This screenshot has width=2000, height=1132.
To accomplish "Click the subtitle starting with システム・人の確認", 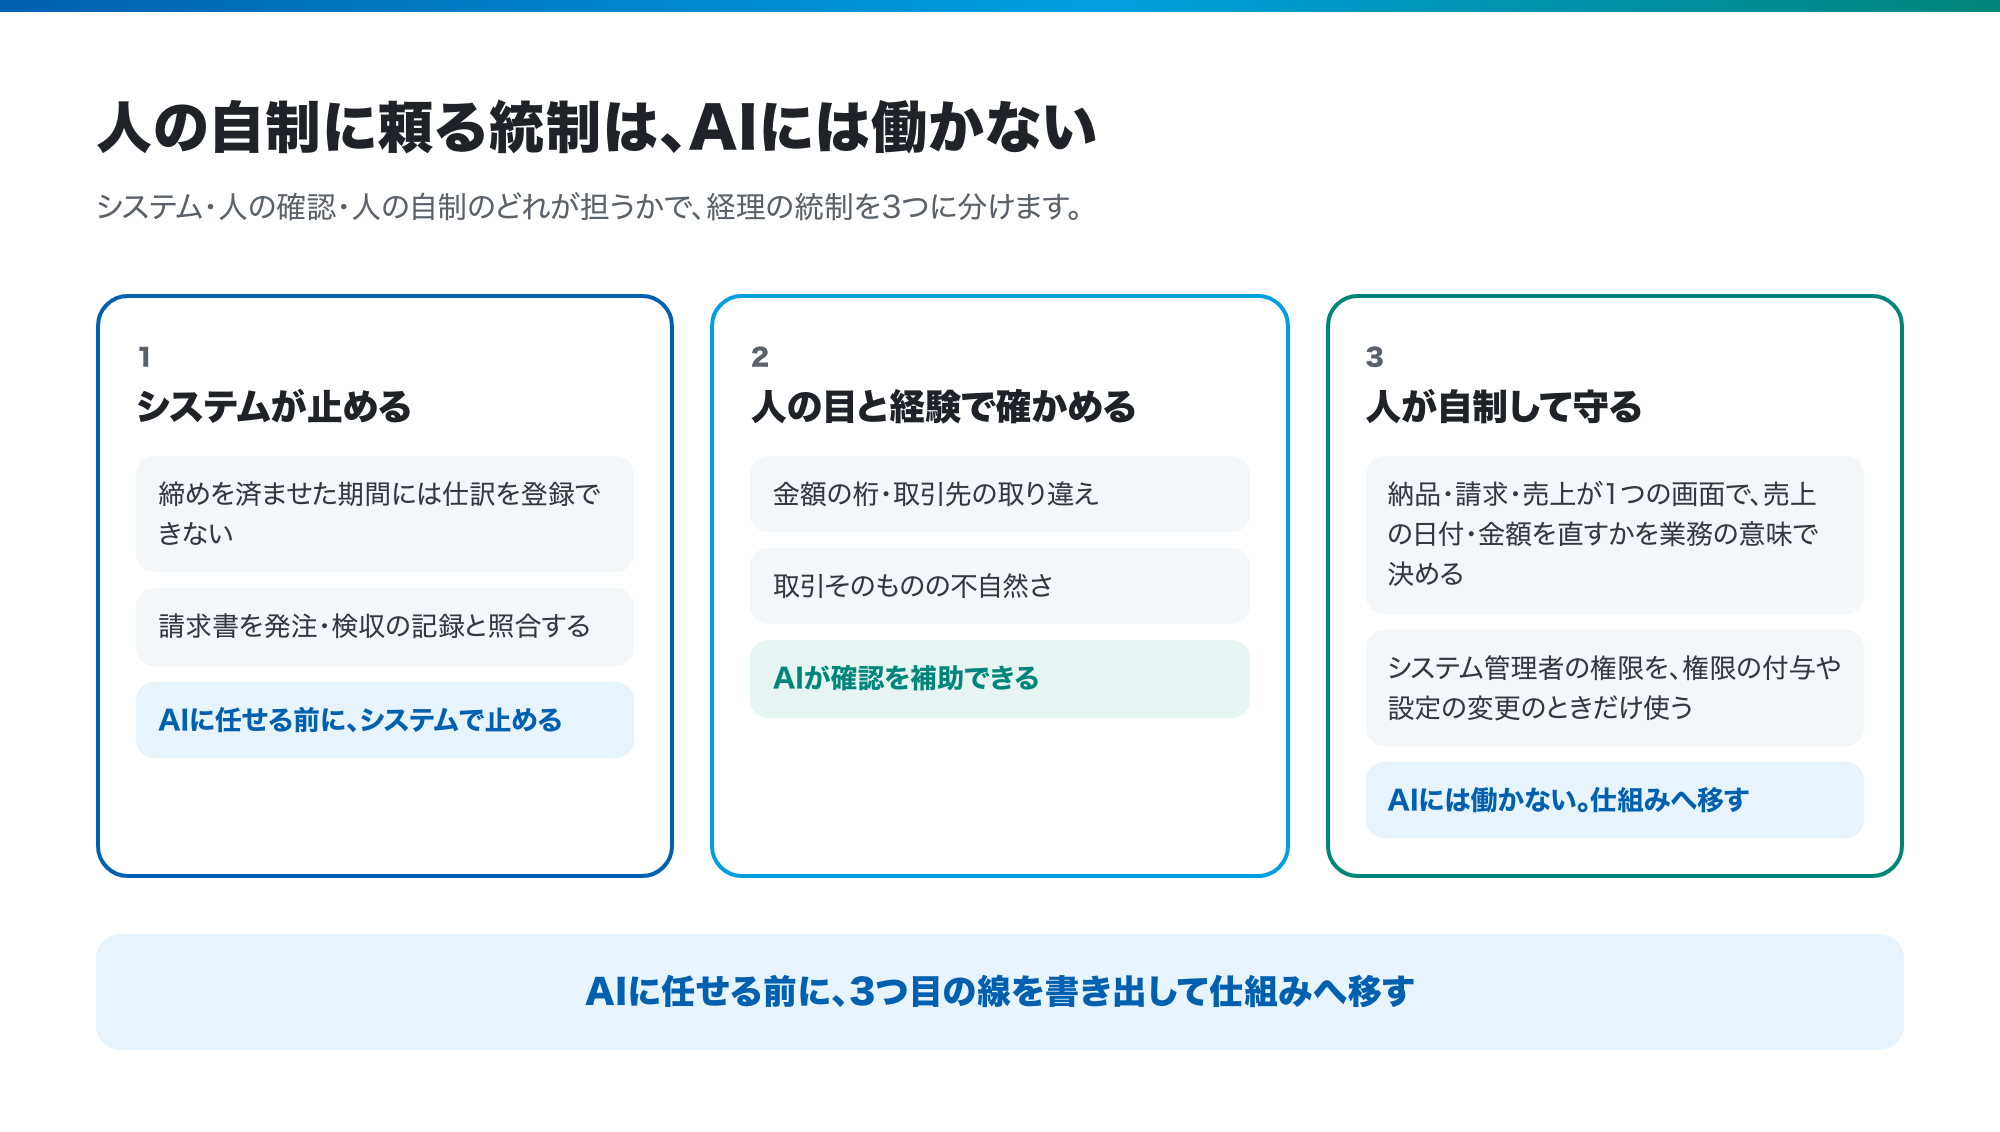I will click(x=591, y=207).
